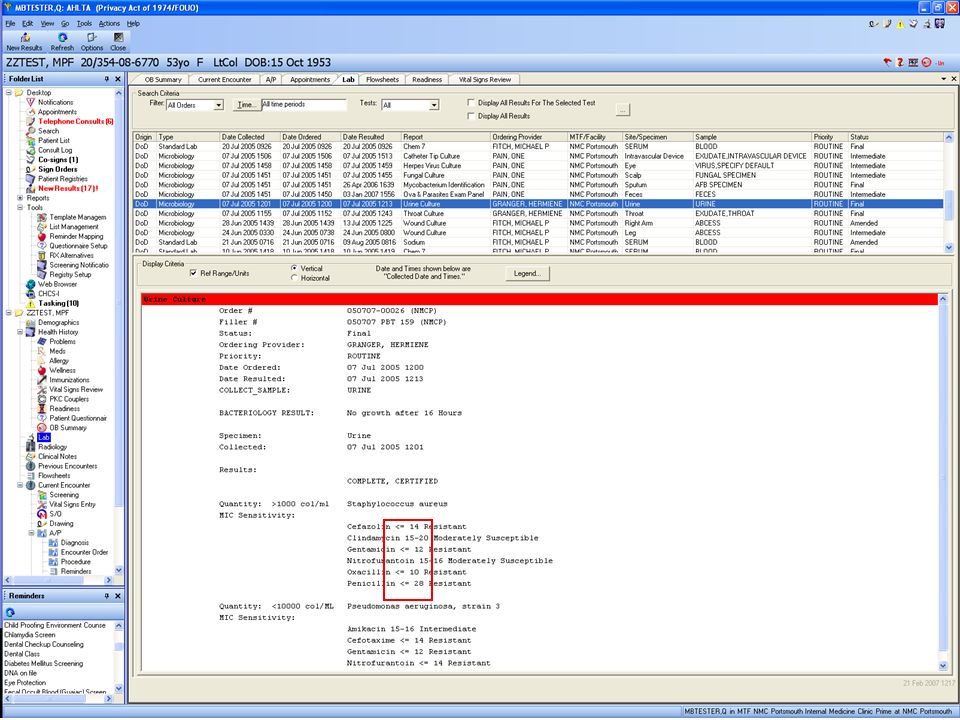Check the Display All Results checkbox
The width and height of the screenshot is (960, 720).
(471, 116)
